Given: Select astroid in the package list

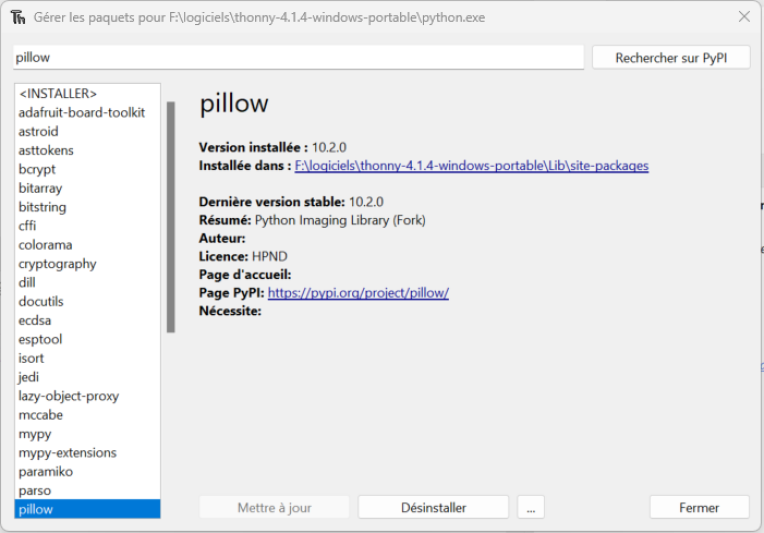Looking at the screenshot, I should [x=87, y=132].
